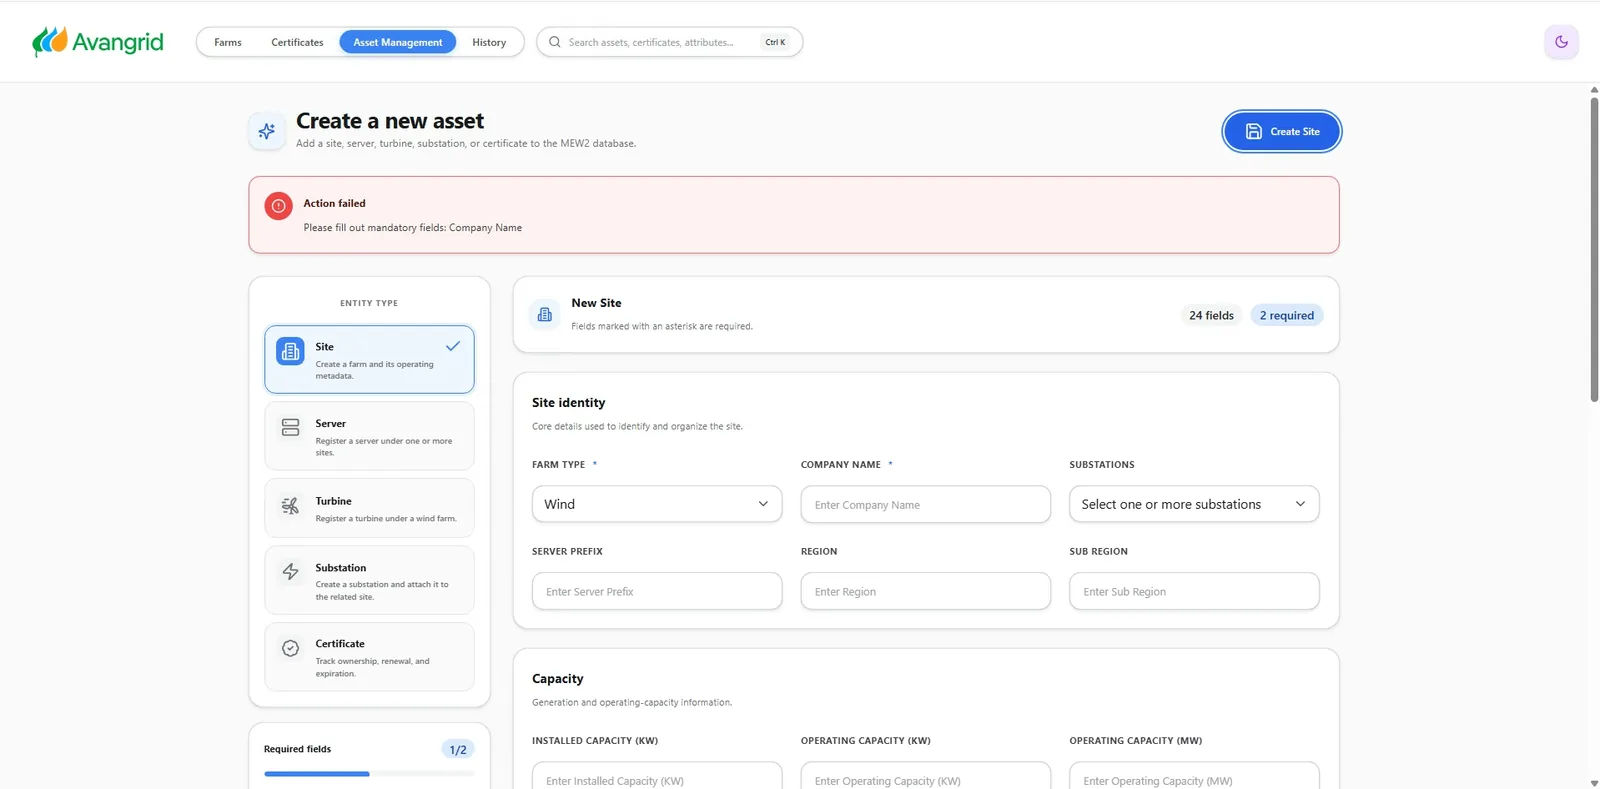Click the 'ENTITY TYPE' label

click(369, 303)
